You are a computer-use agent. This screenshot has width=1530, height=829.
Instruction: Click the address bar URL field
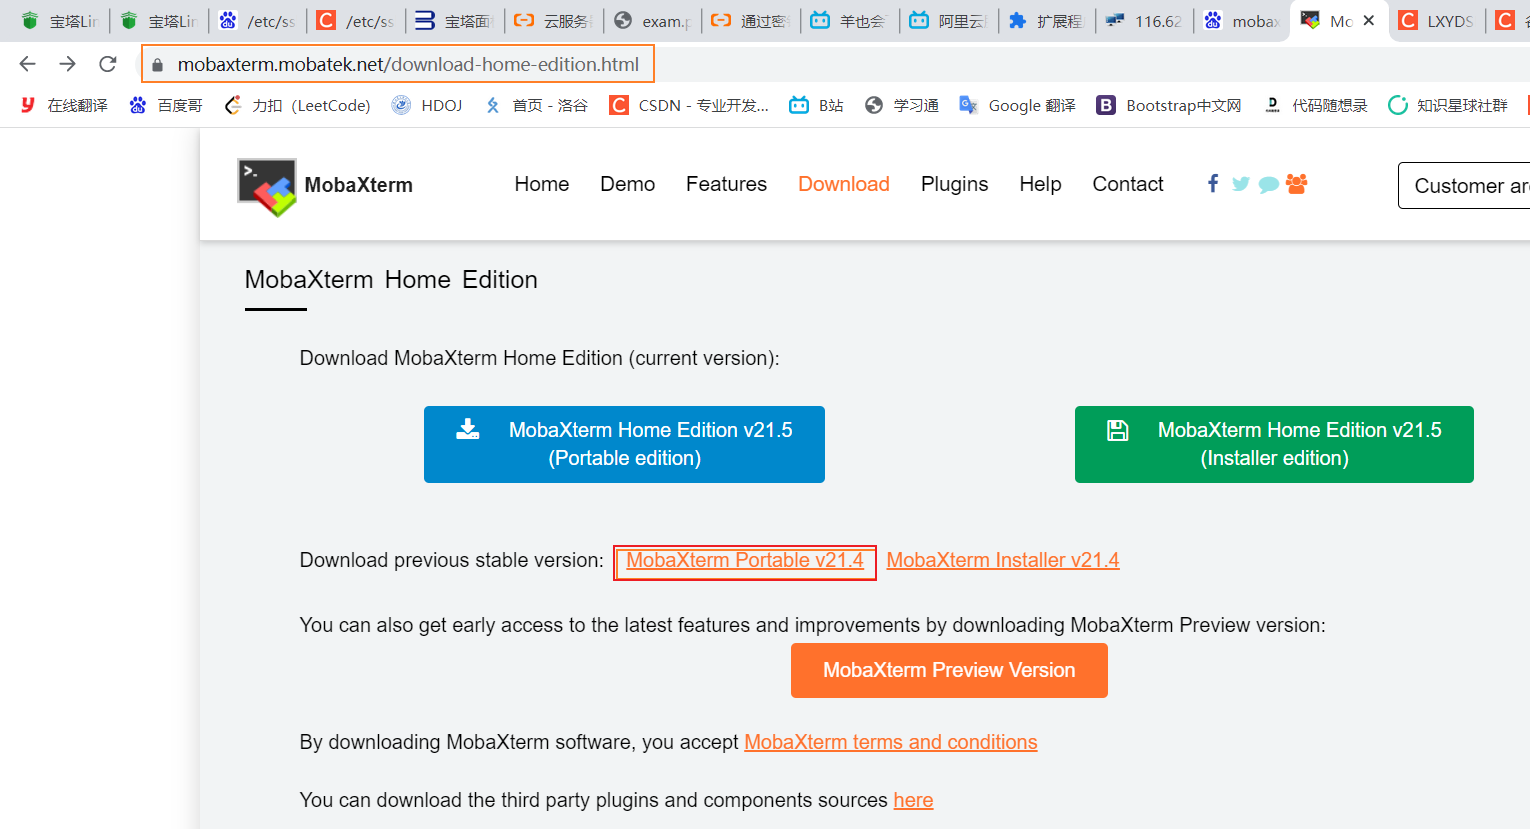click(x=408, y=64)
